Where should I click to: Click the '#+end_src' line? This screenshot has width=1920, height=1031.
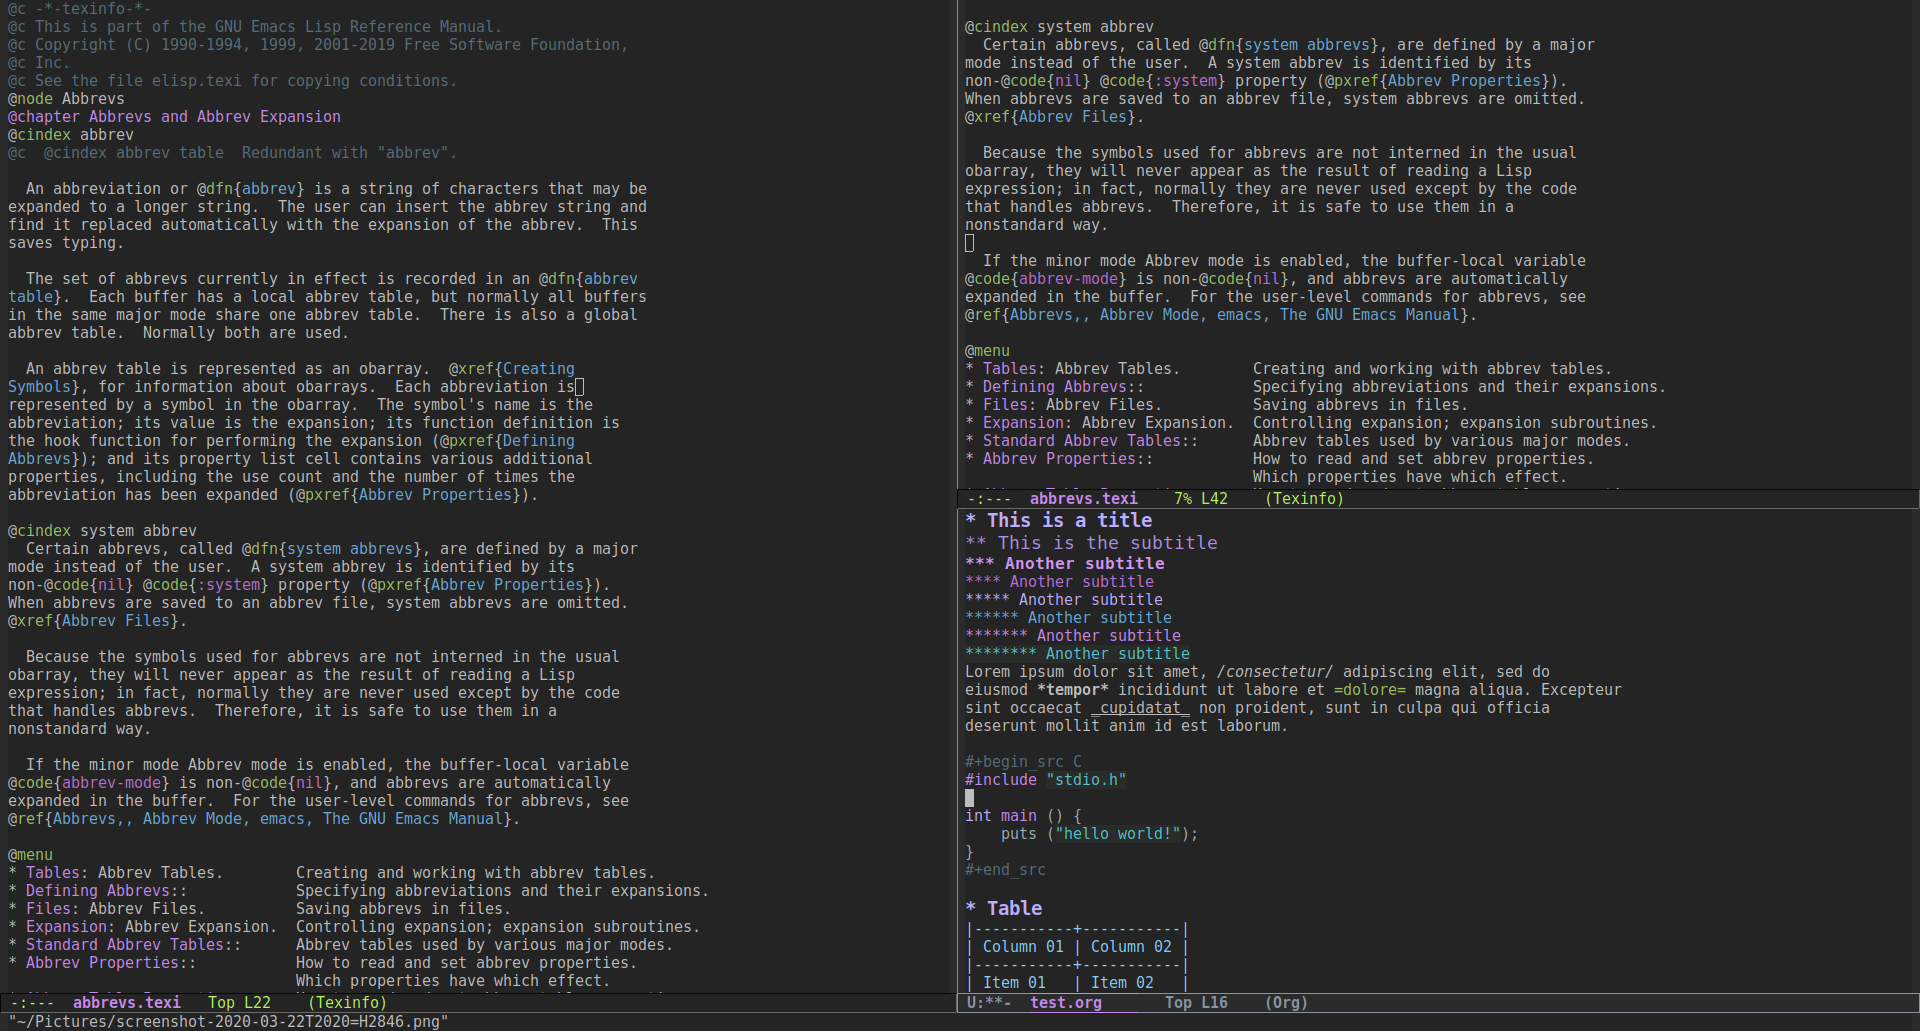(1005, 869)
